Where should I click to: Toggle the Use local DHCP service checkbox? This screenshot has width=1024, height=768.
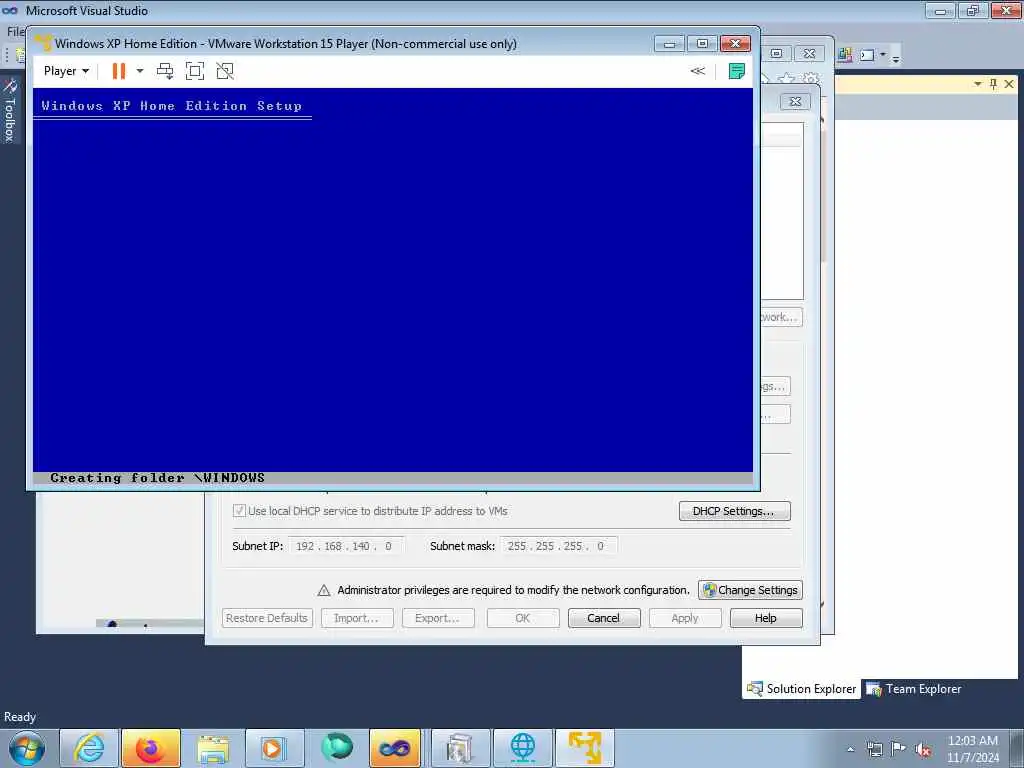pos(239,511)
